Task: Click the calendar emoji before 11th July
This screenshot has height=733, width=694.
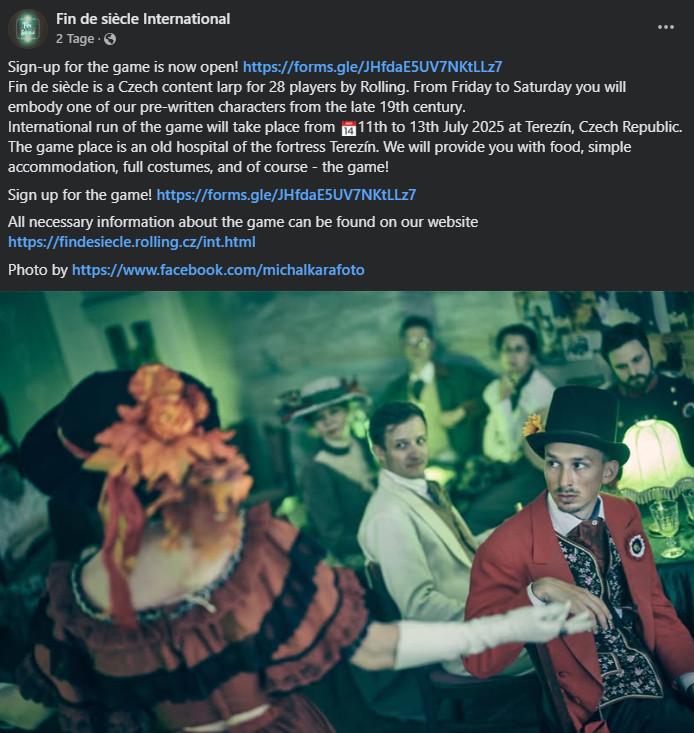Action: [x=349, y=128]
